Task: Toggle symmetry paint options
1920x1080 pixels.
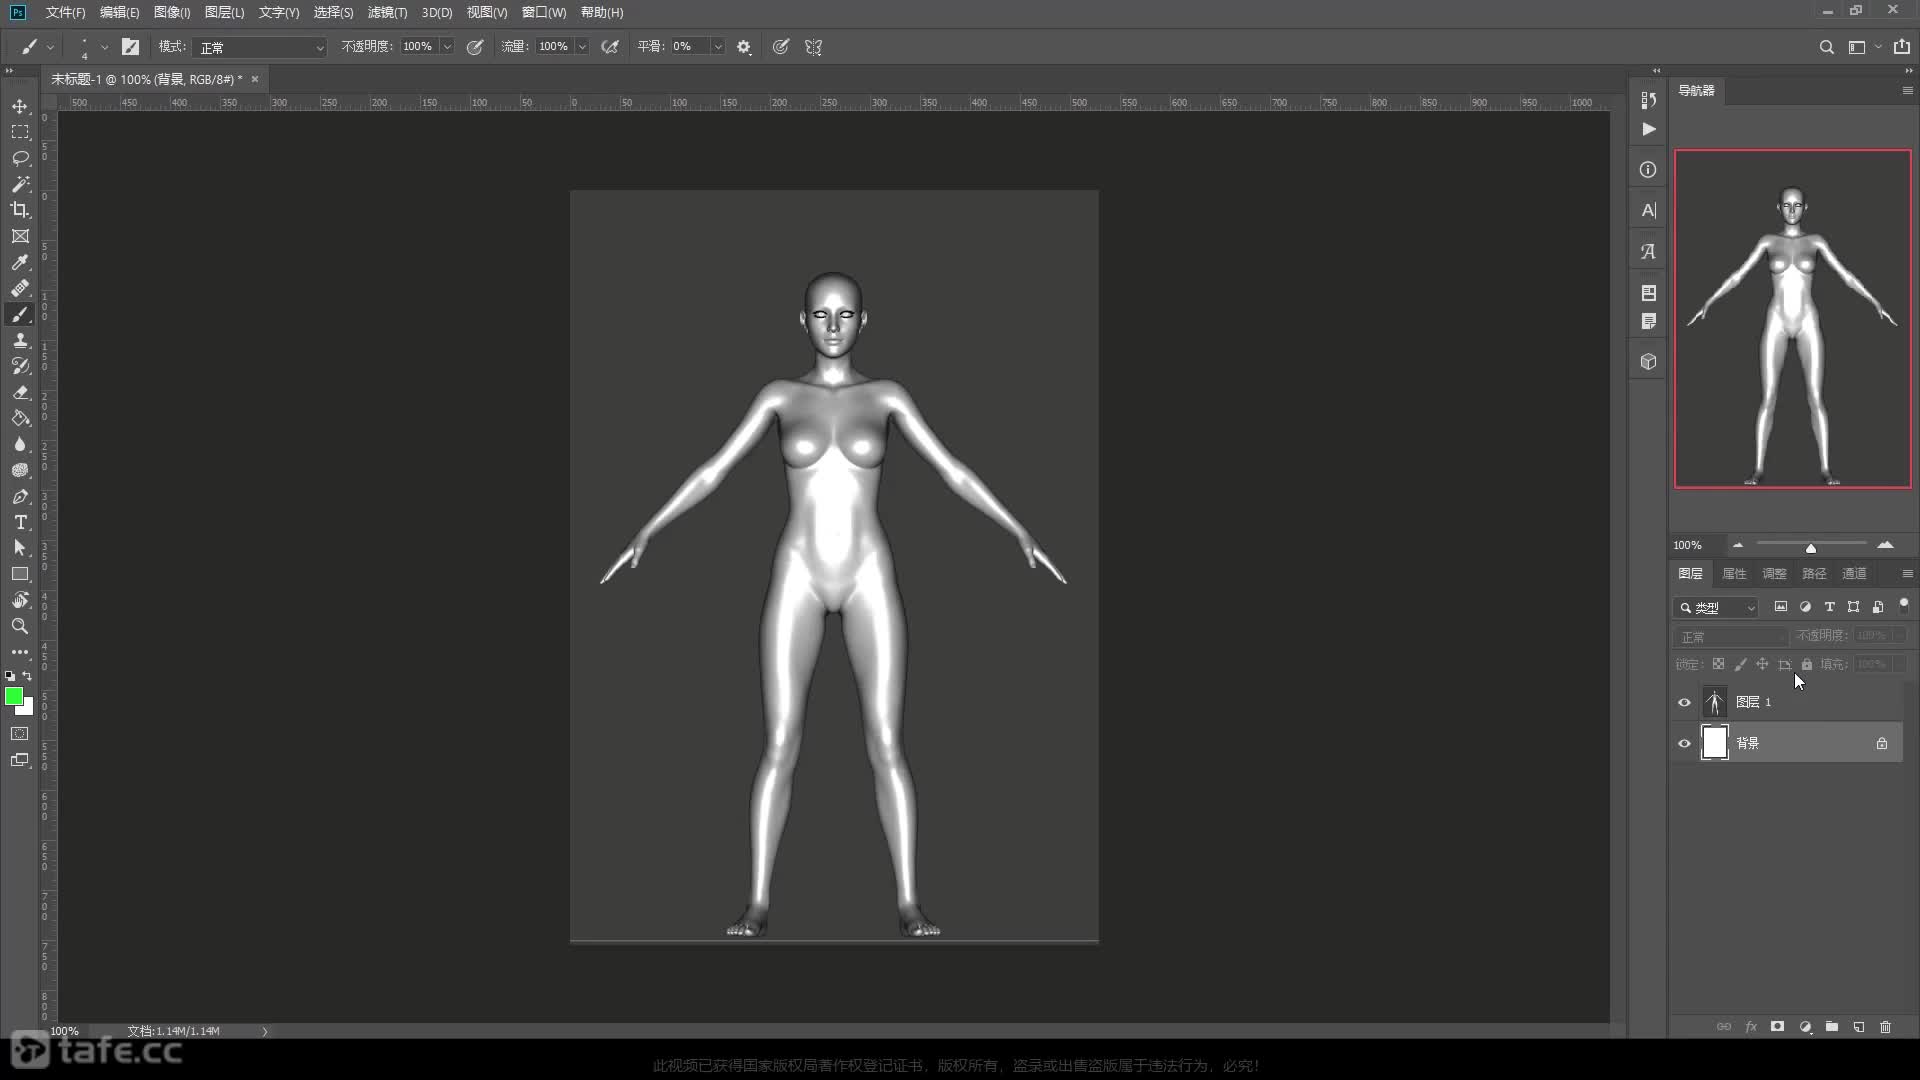Action: 814,46
